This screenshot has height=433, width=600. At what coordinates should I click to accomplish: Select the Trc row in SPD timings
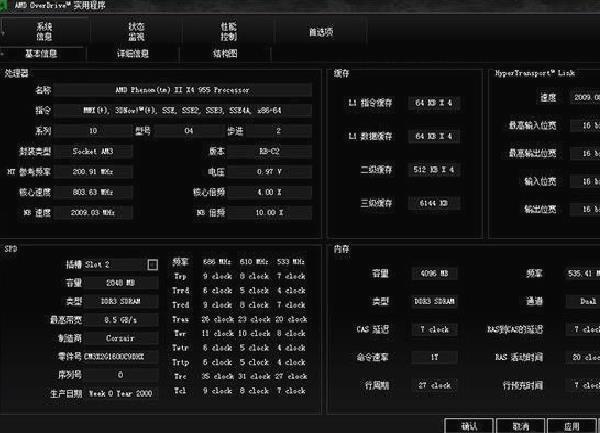[240, 376]
